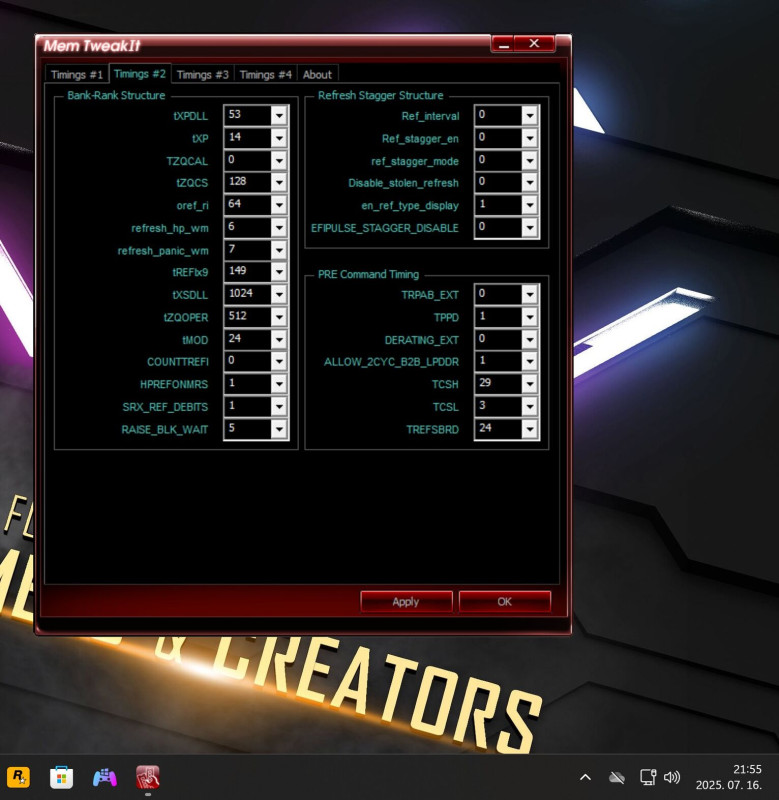Go to Timings #4 tab

coord(265,74)
